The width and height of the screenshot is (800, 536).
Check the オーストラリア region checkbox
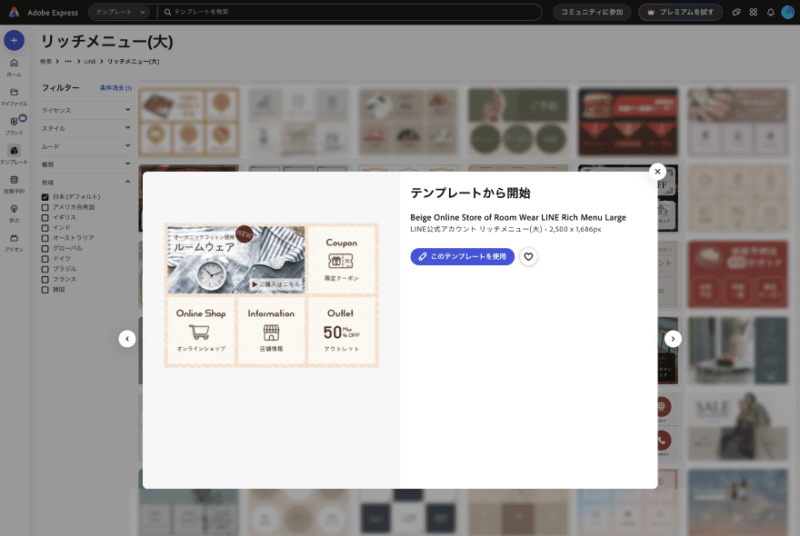(45, 238)
